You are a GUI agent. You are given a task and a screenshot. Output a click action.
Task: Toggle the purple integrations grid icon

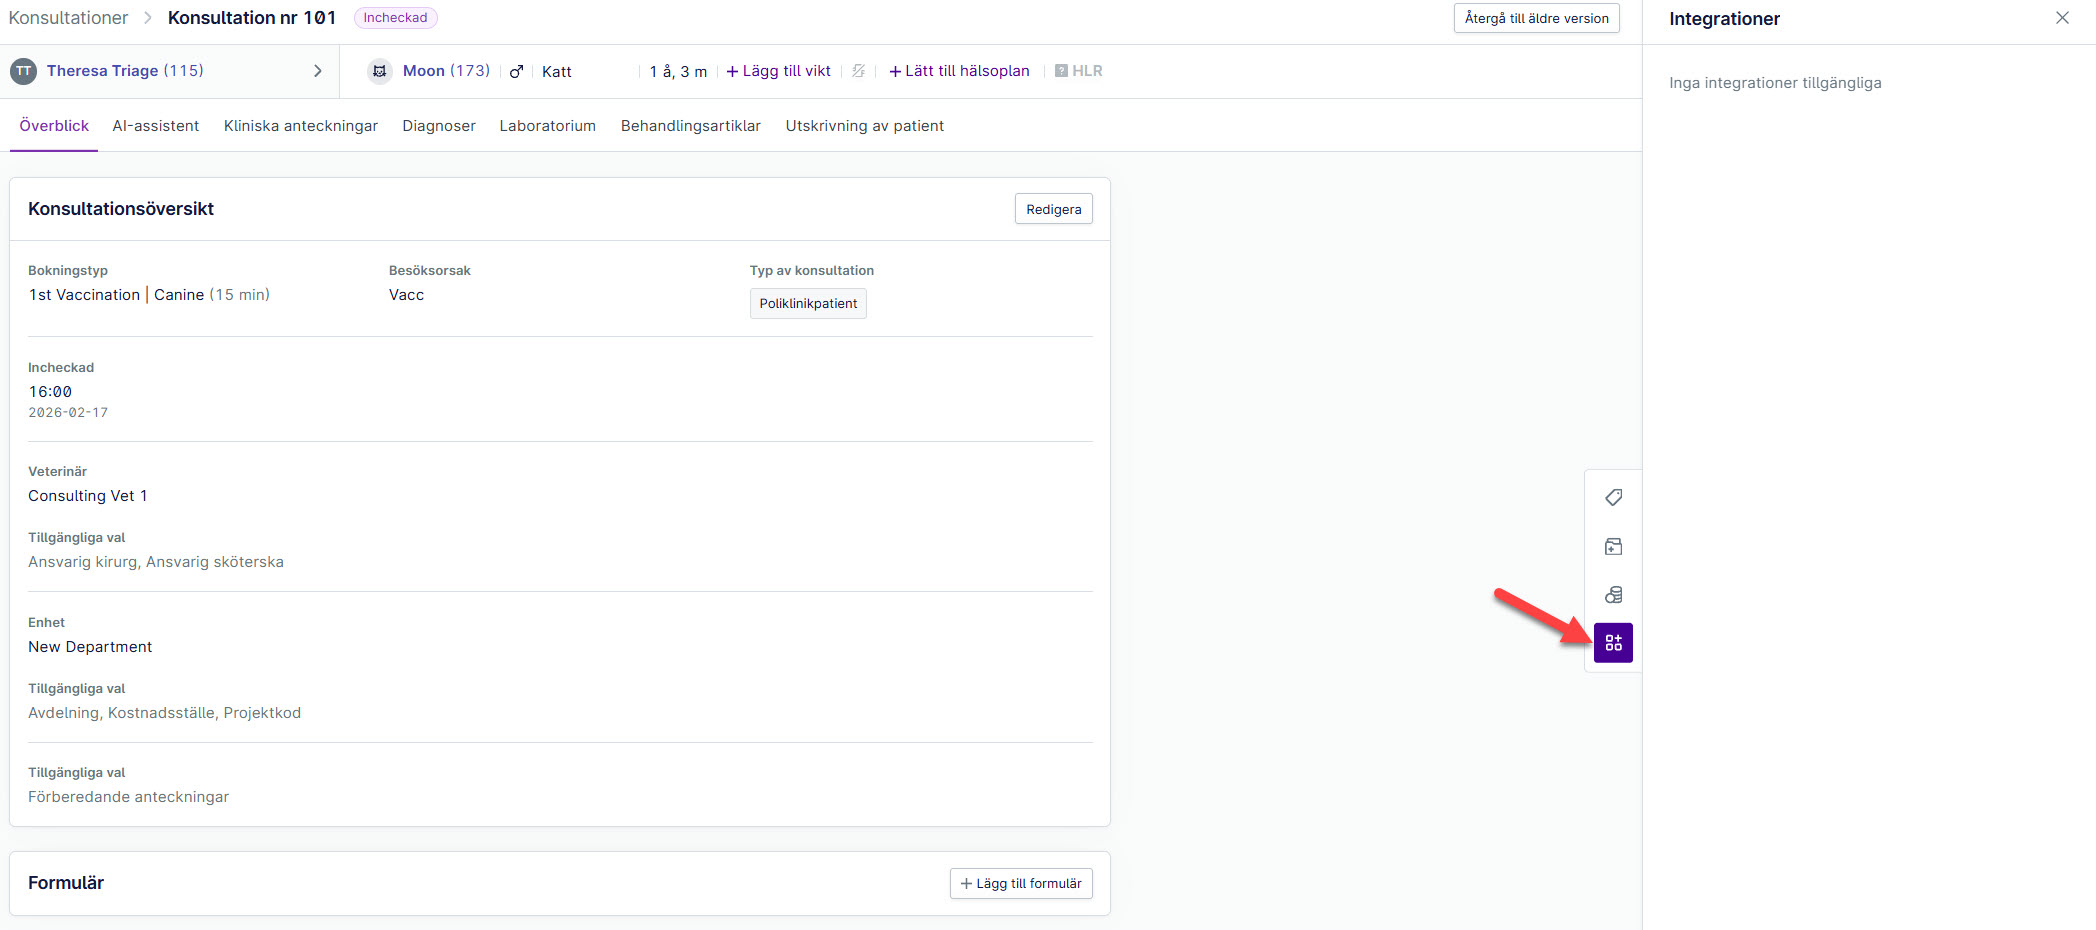point(1613,643)
